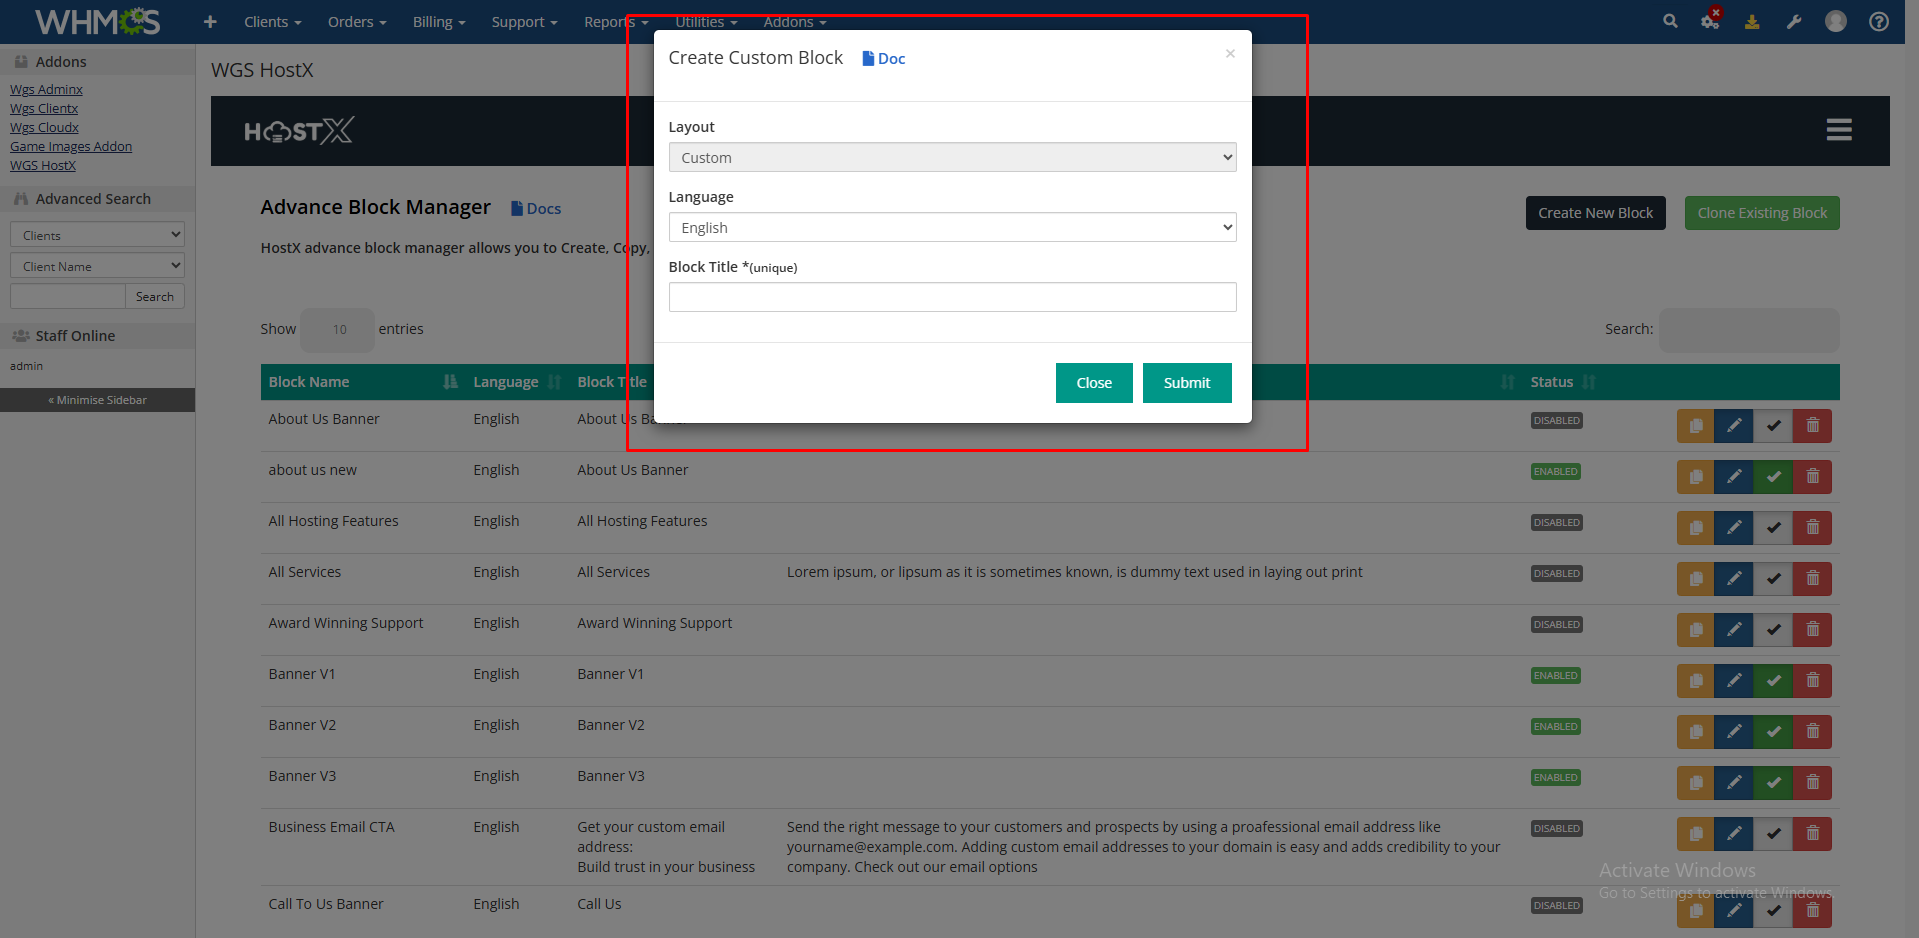Click the search magnifier icon in header
The image size is (1919, 938).
click(x=1670, y=21)
